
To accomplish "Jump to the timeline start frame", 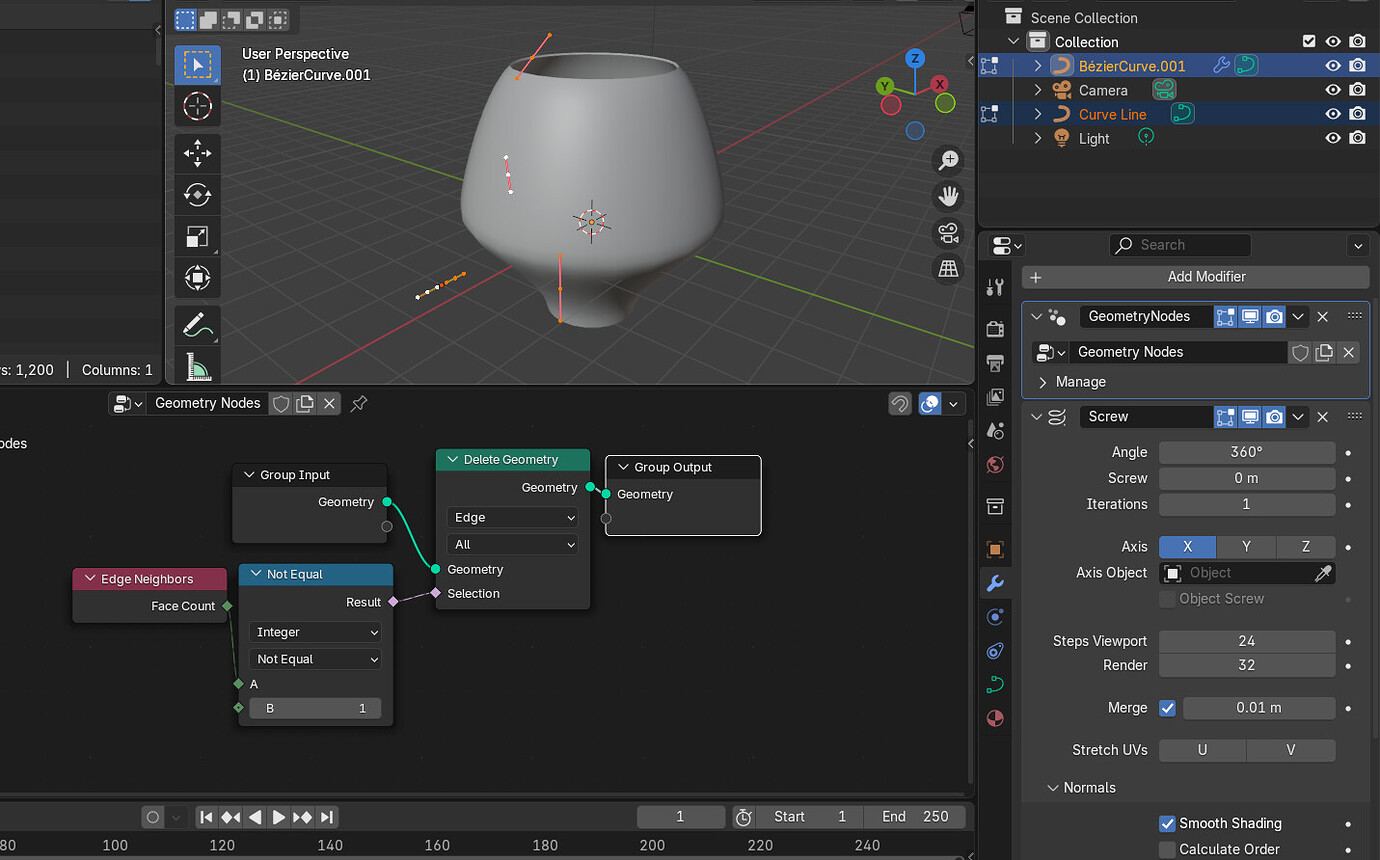I will [206, 817].
